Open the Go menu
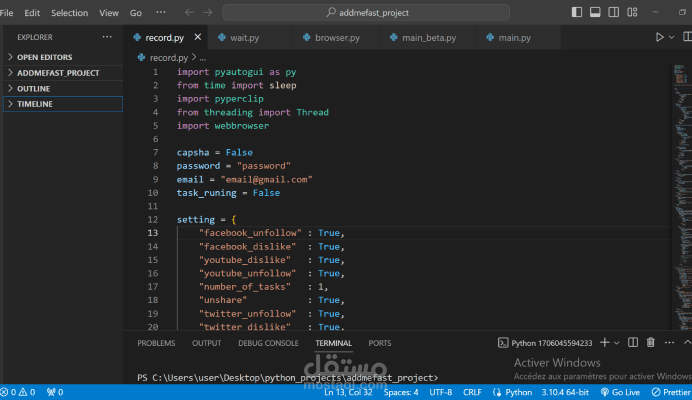 tap(135, 13)
